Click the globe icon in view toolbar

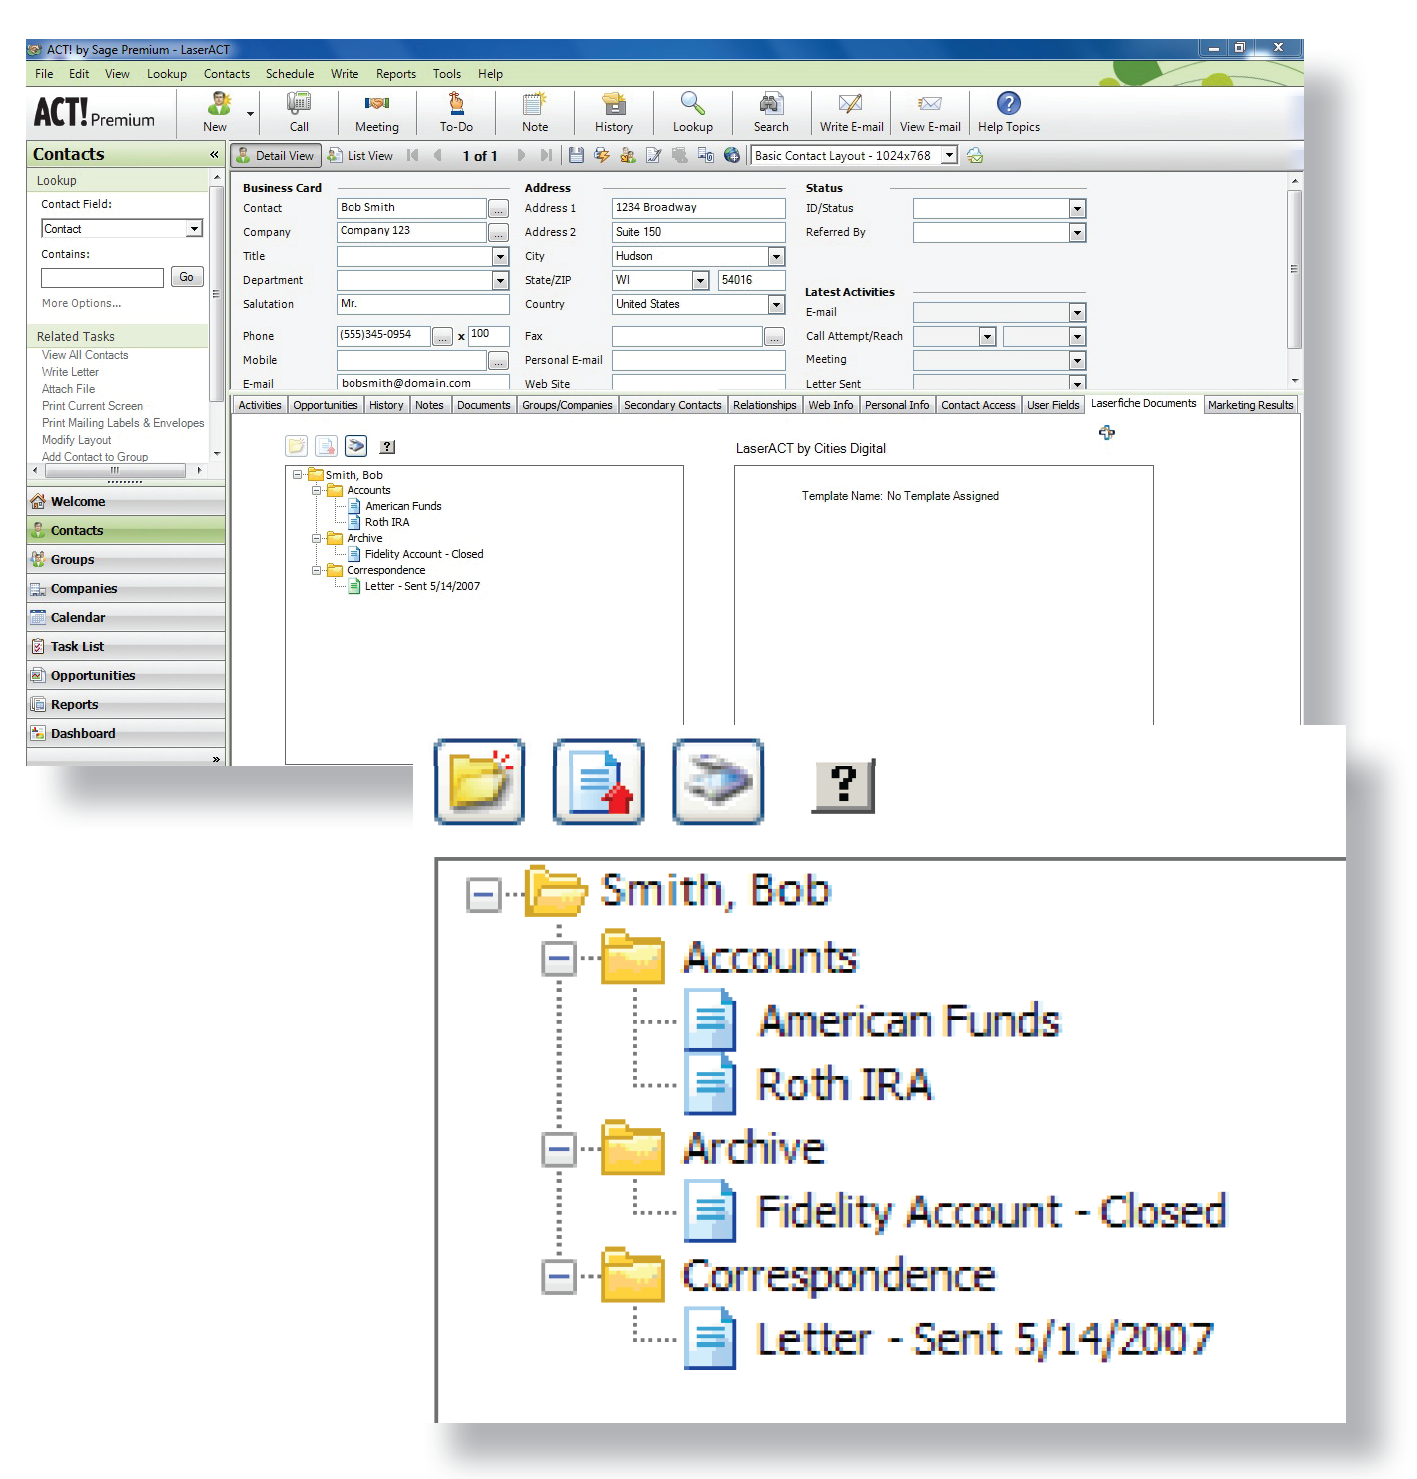732,155
